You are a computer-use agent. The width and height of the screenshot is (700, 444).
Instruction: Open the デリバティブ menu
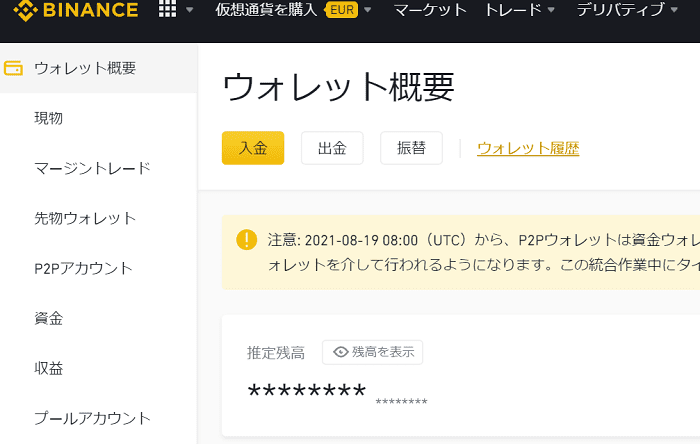(621, 10)
